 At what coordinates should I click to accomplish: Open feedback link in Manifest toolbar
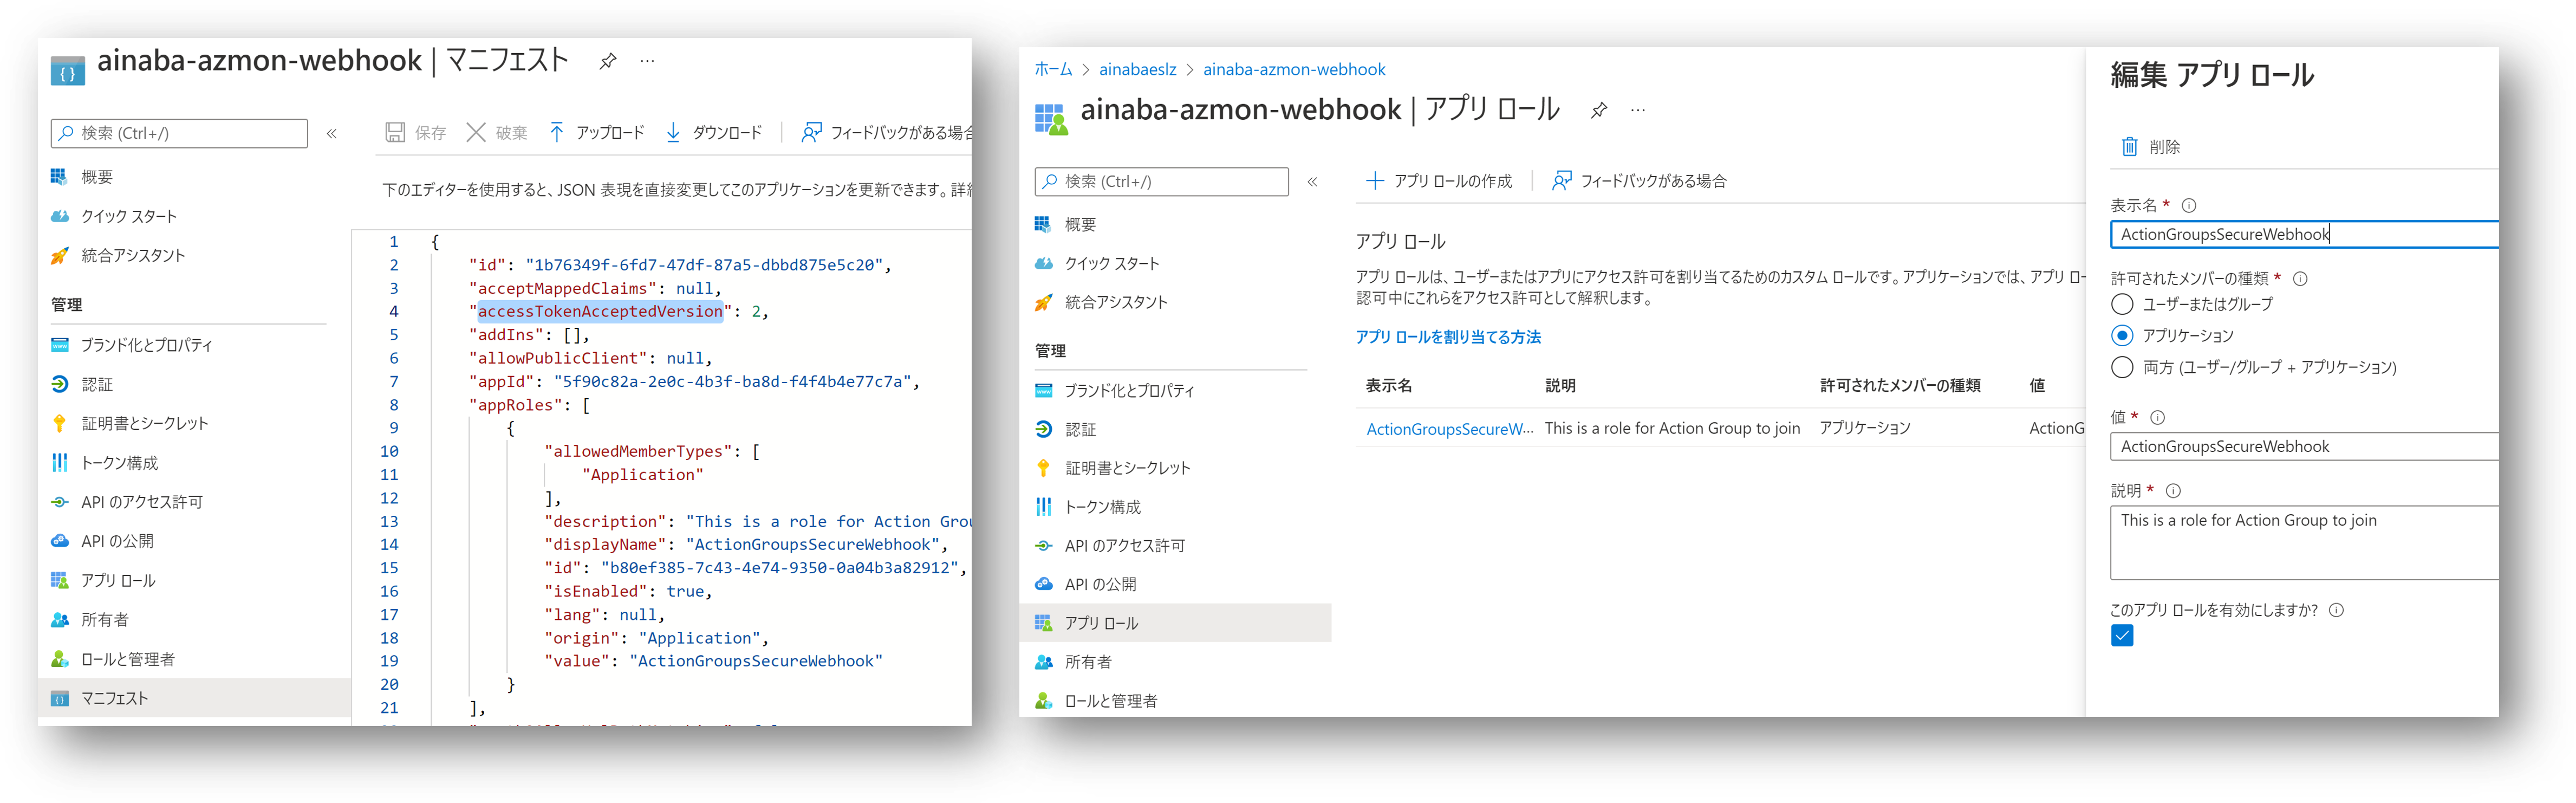pyautogui.click(x=886, y=132)
